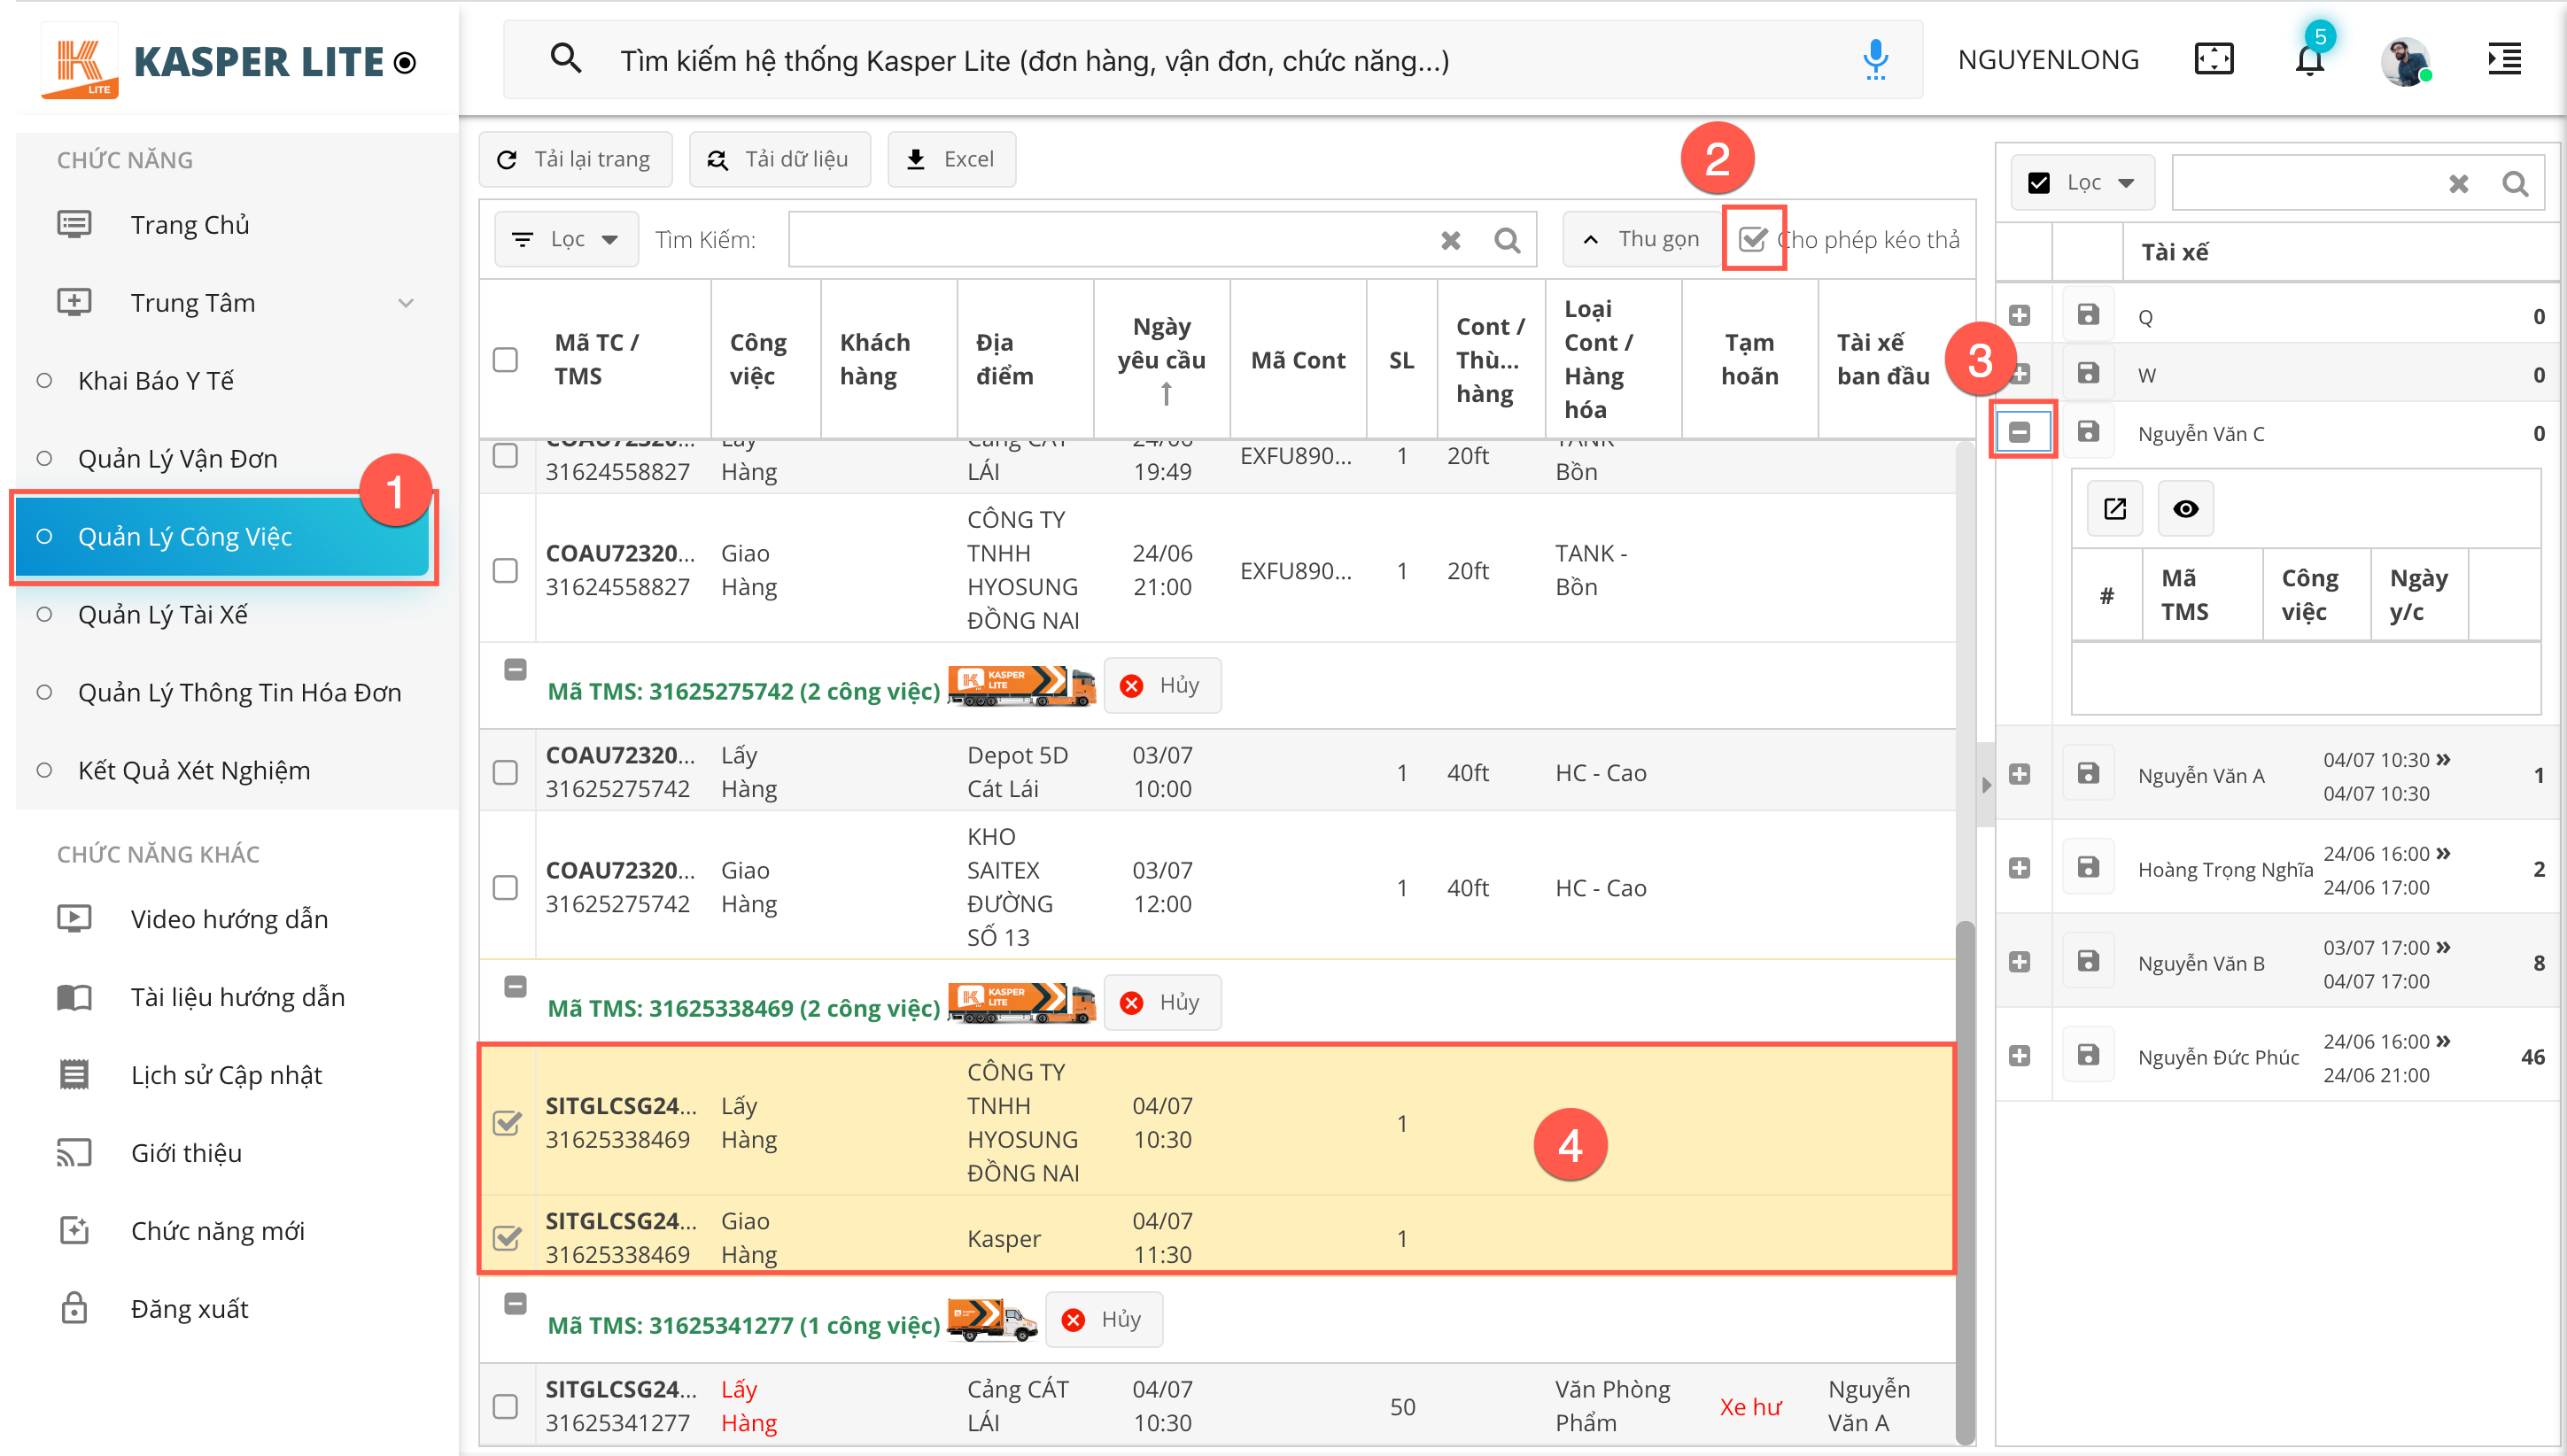Click the microphone voice search icon

coord(1875,60)
